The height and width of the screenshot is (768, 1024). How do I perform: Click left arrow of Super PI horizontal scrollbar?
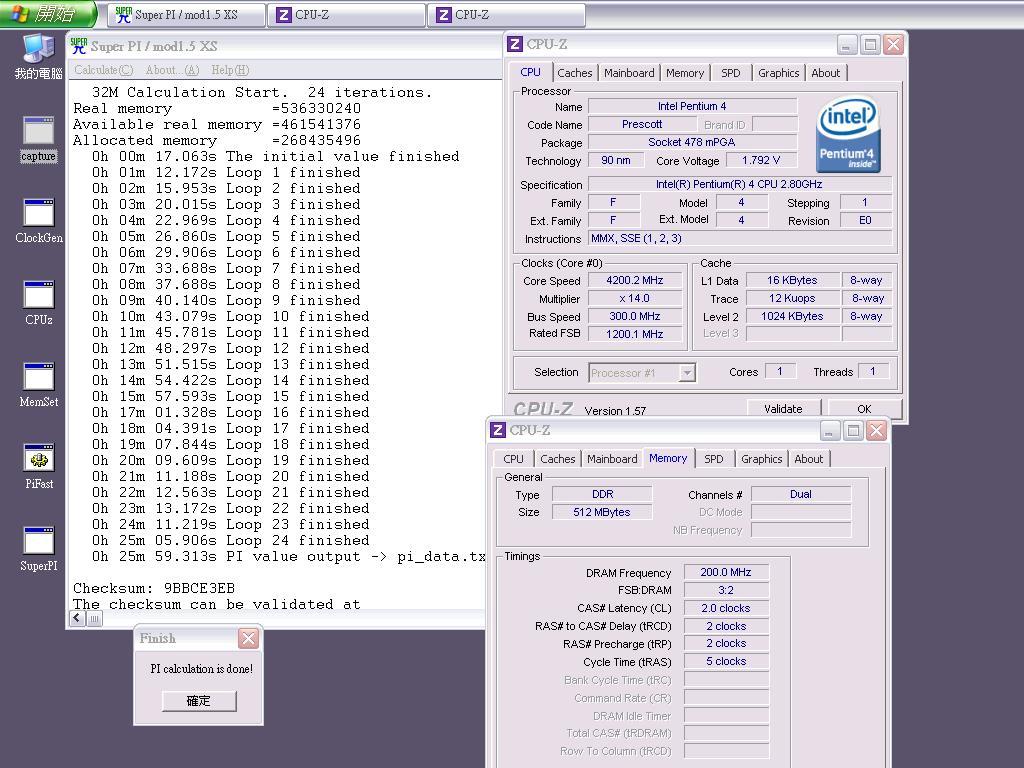point(78,618)
